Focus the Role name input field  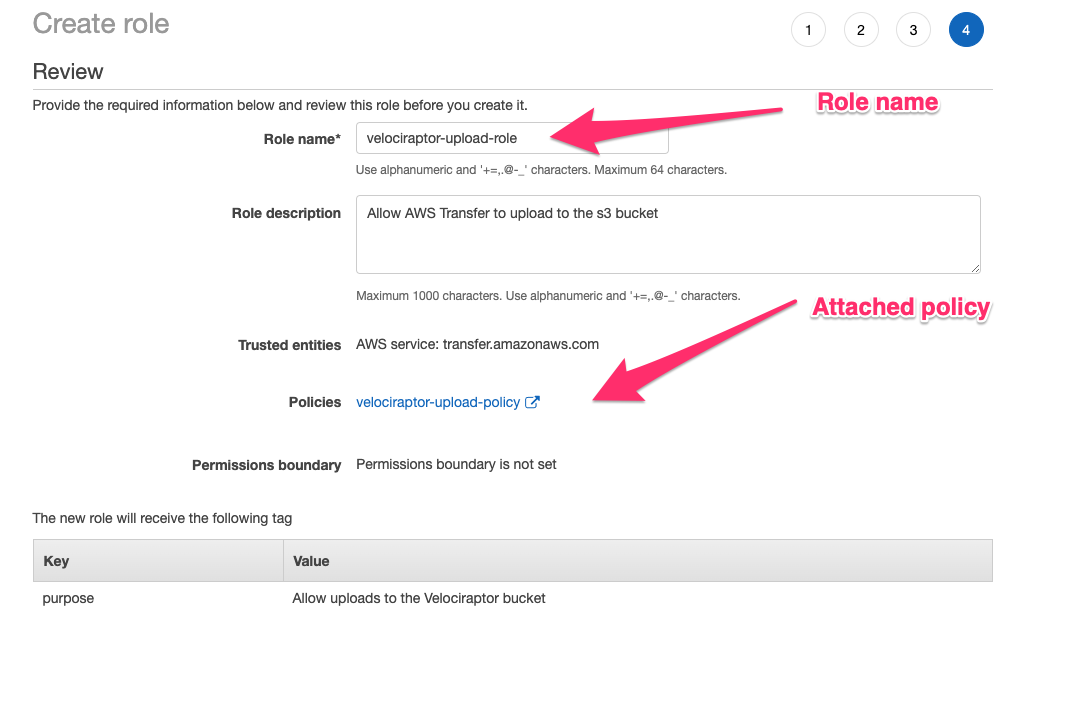[x=511, y=139]
